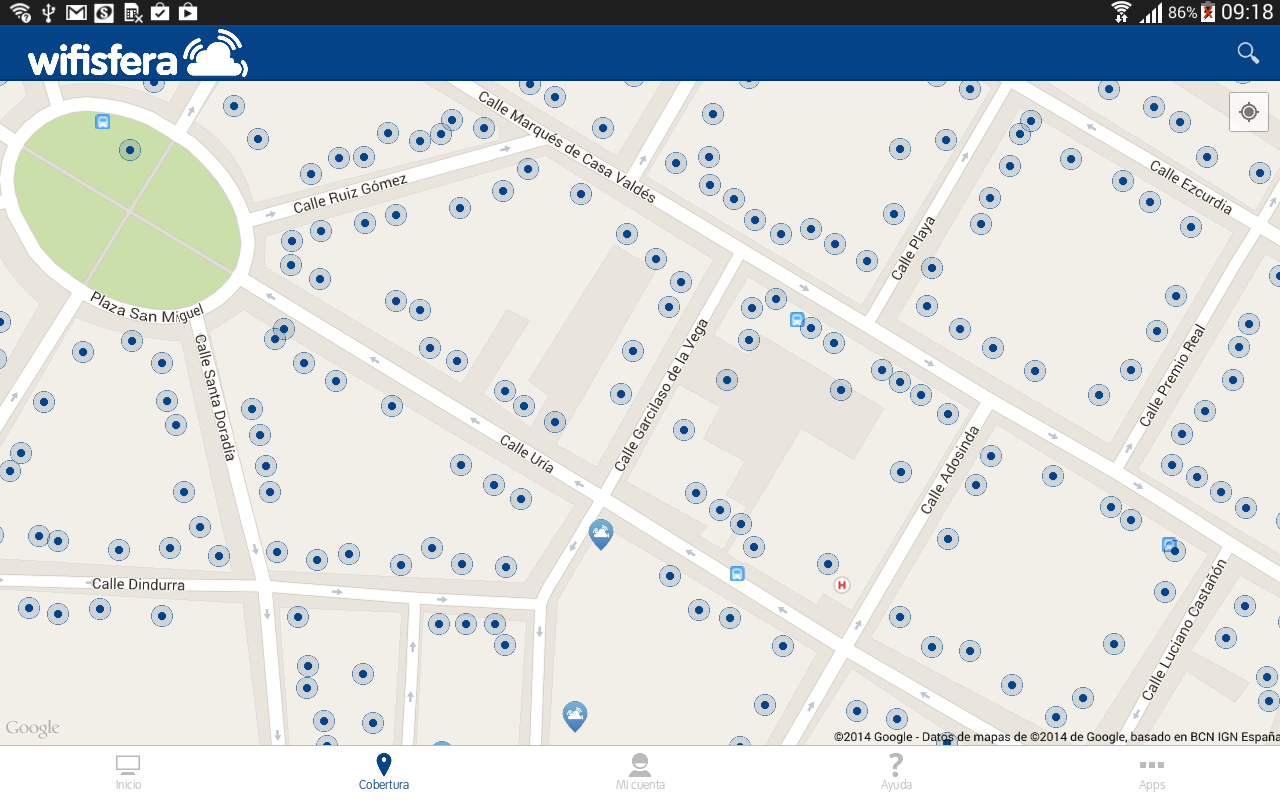
Task: Tap the Plaza San Miguel label
Action: 147,306
